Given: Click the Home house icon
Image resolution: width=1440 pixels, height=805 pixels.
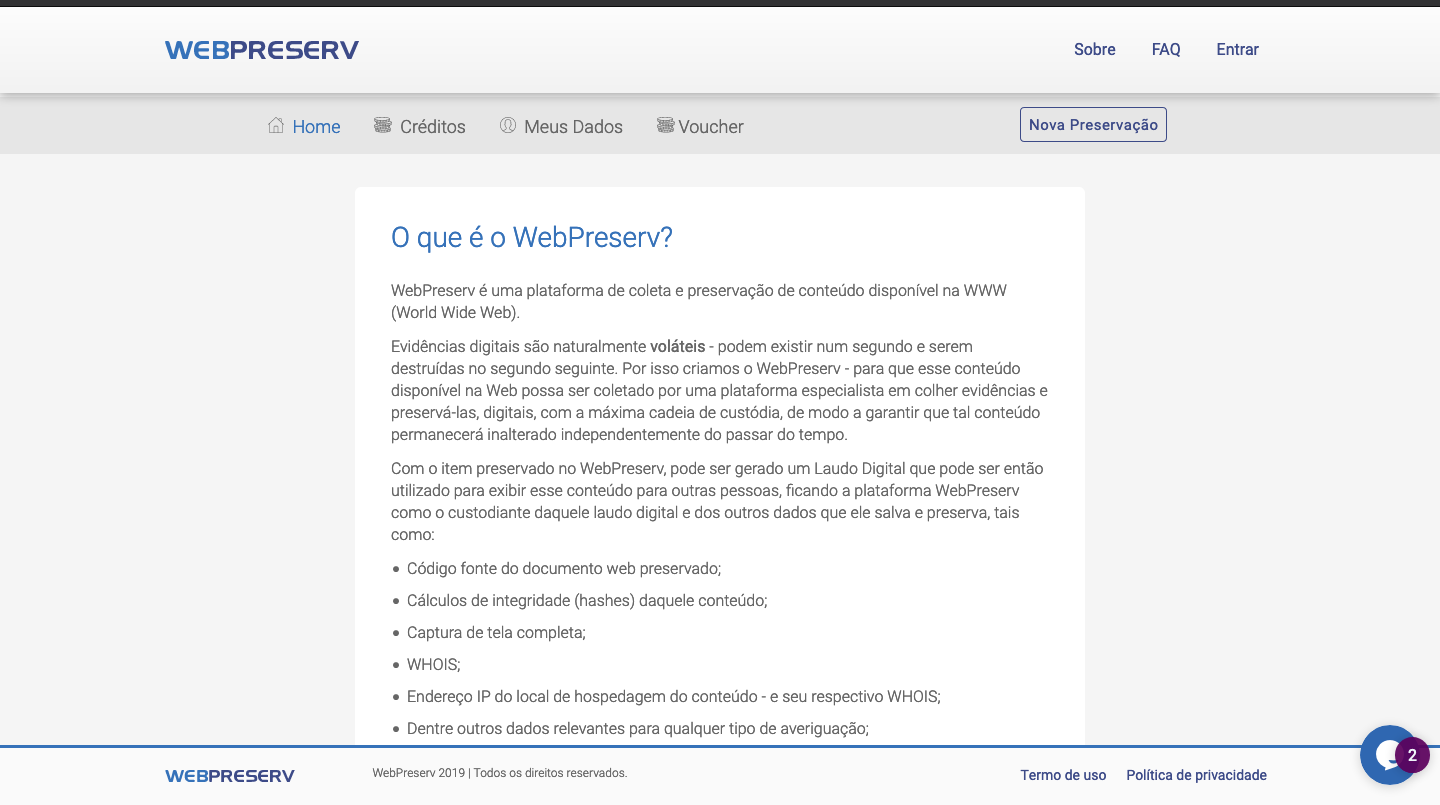Looking at the screenshot, I should [x=276, y=125].
